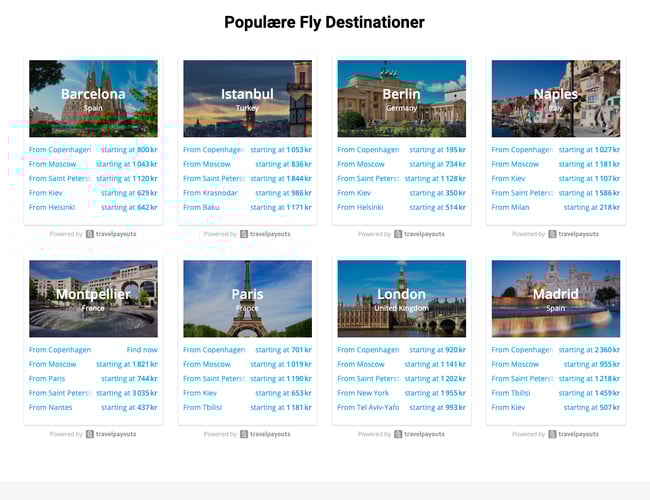Click travelpayouts logo icon under Paris card
The width and height of the screenshot is (650, 500).
244,434
